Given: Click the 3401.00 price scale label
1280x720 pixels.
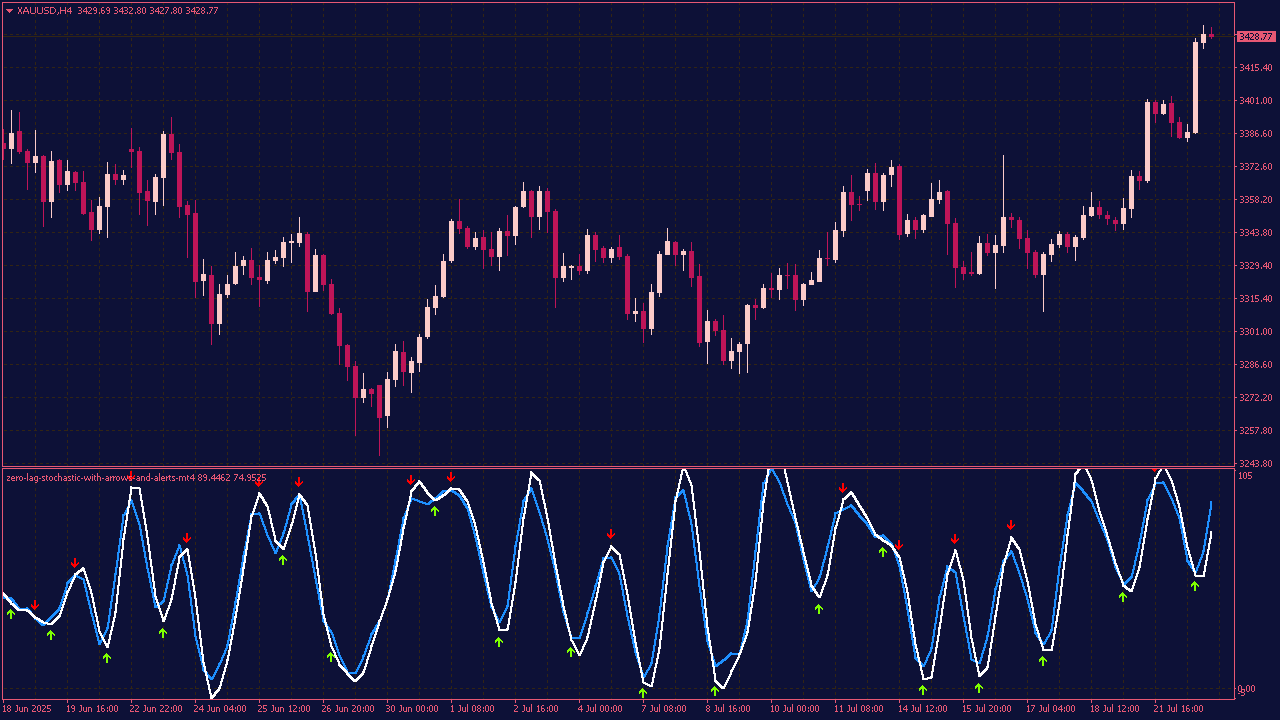Looking at the screenshot, I should 1255,101.
